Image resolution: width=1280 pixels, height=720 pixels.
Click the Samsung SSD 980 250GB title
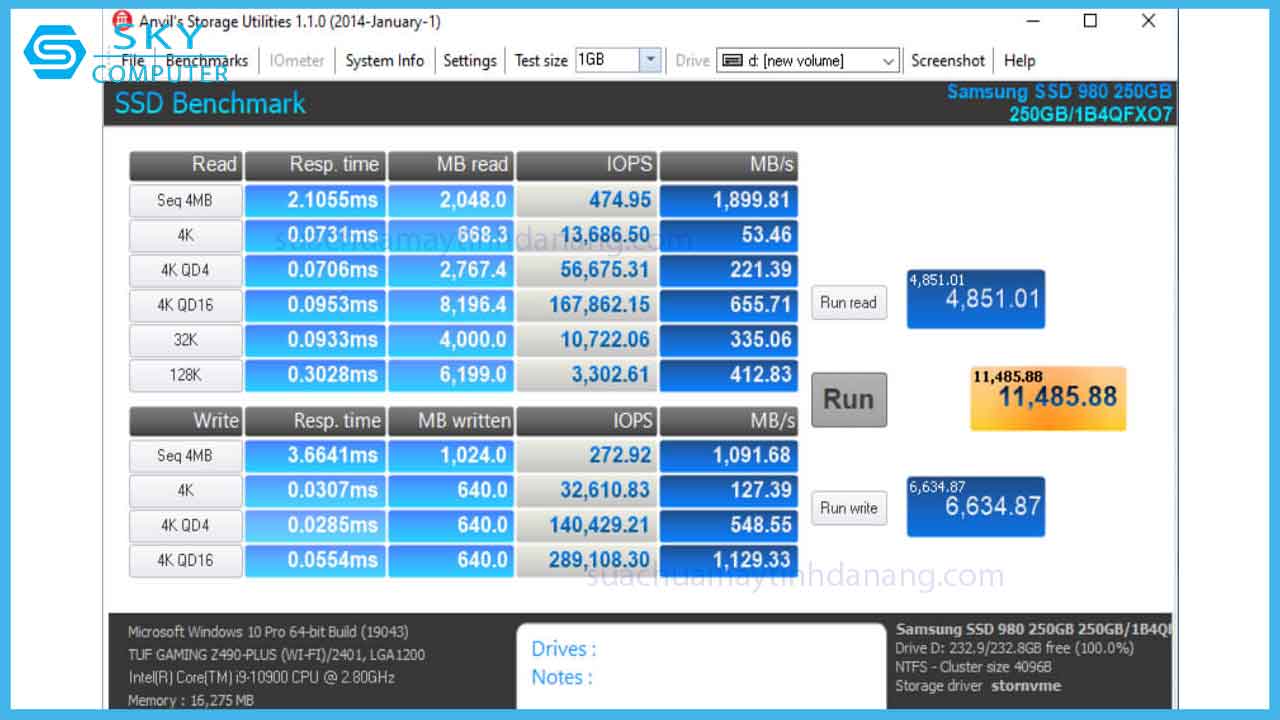point(1059,92)
